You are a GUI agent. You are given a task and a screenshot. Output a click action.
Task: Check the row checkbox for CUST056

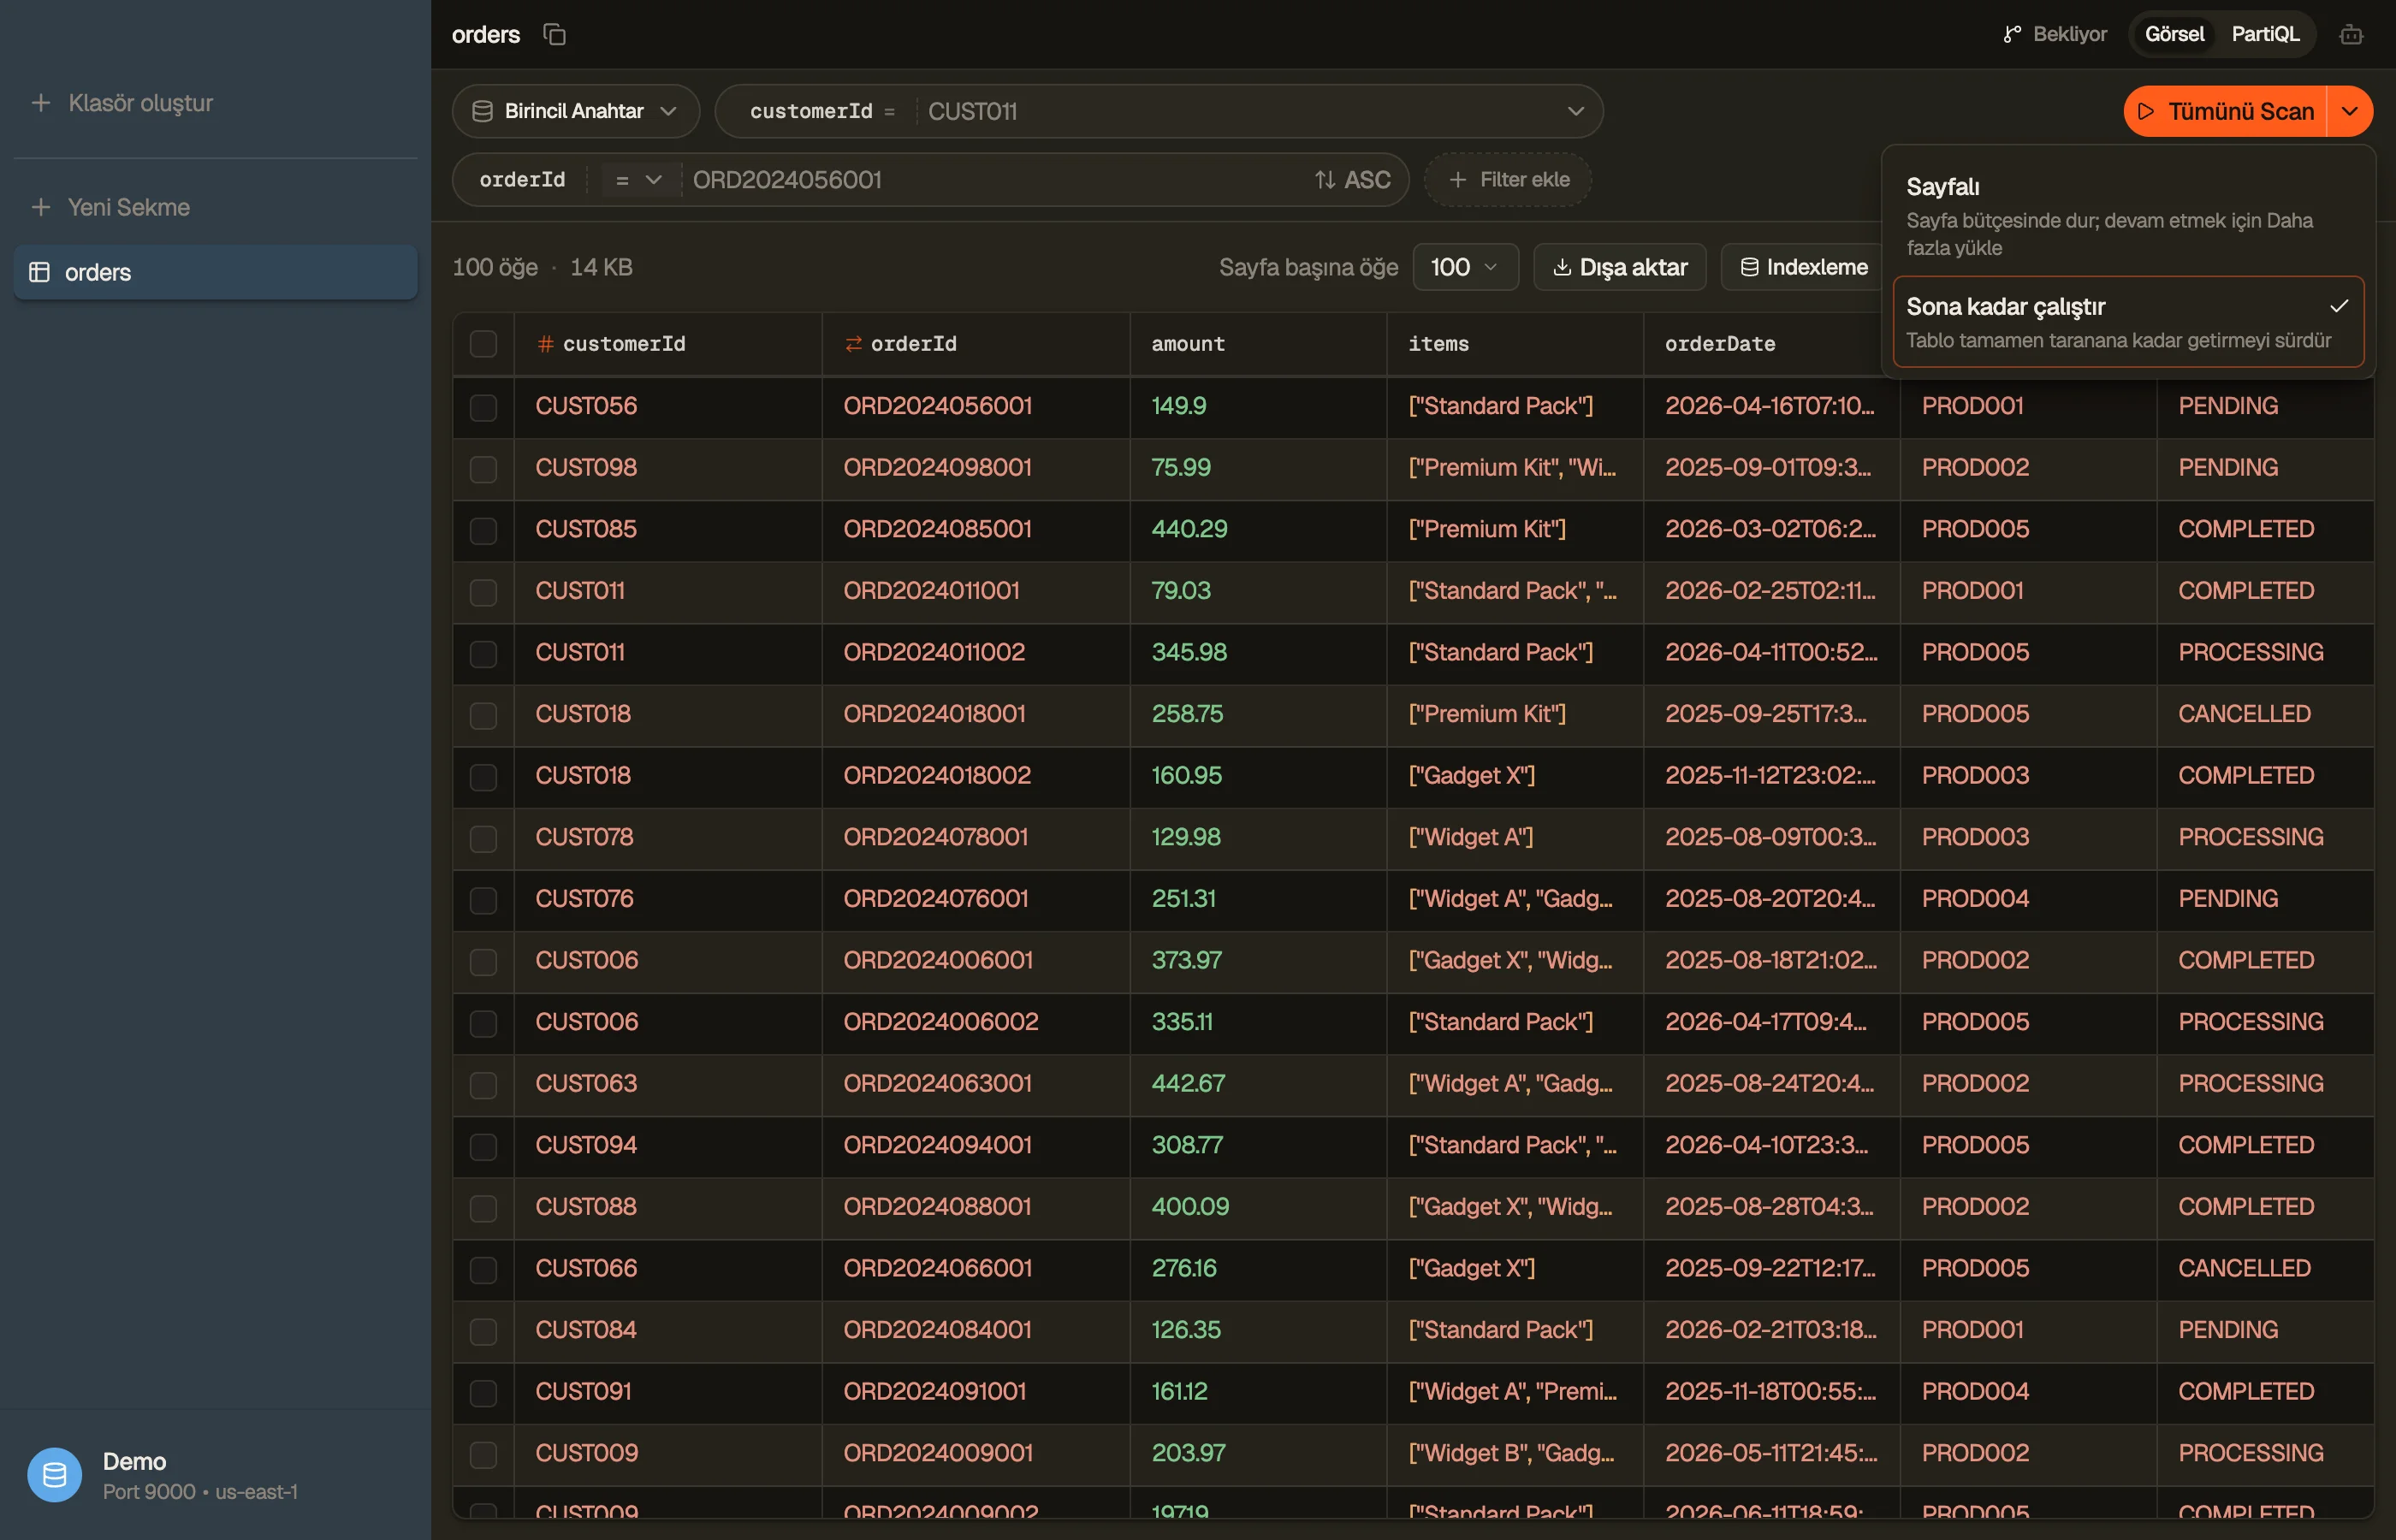(x=483, y=407)
